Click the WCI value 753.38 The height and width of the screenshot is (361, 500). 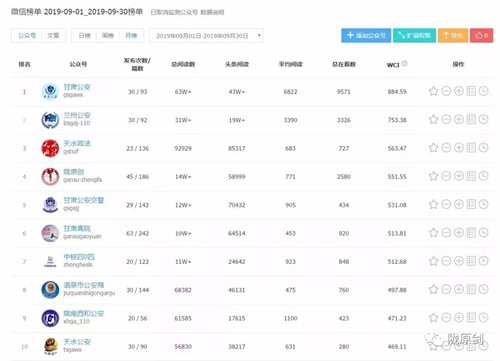point(397,120)
